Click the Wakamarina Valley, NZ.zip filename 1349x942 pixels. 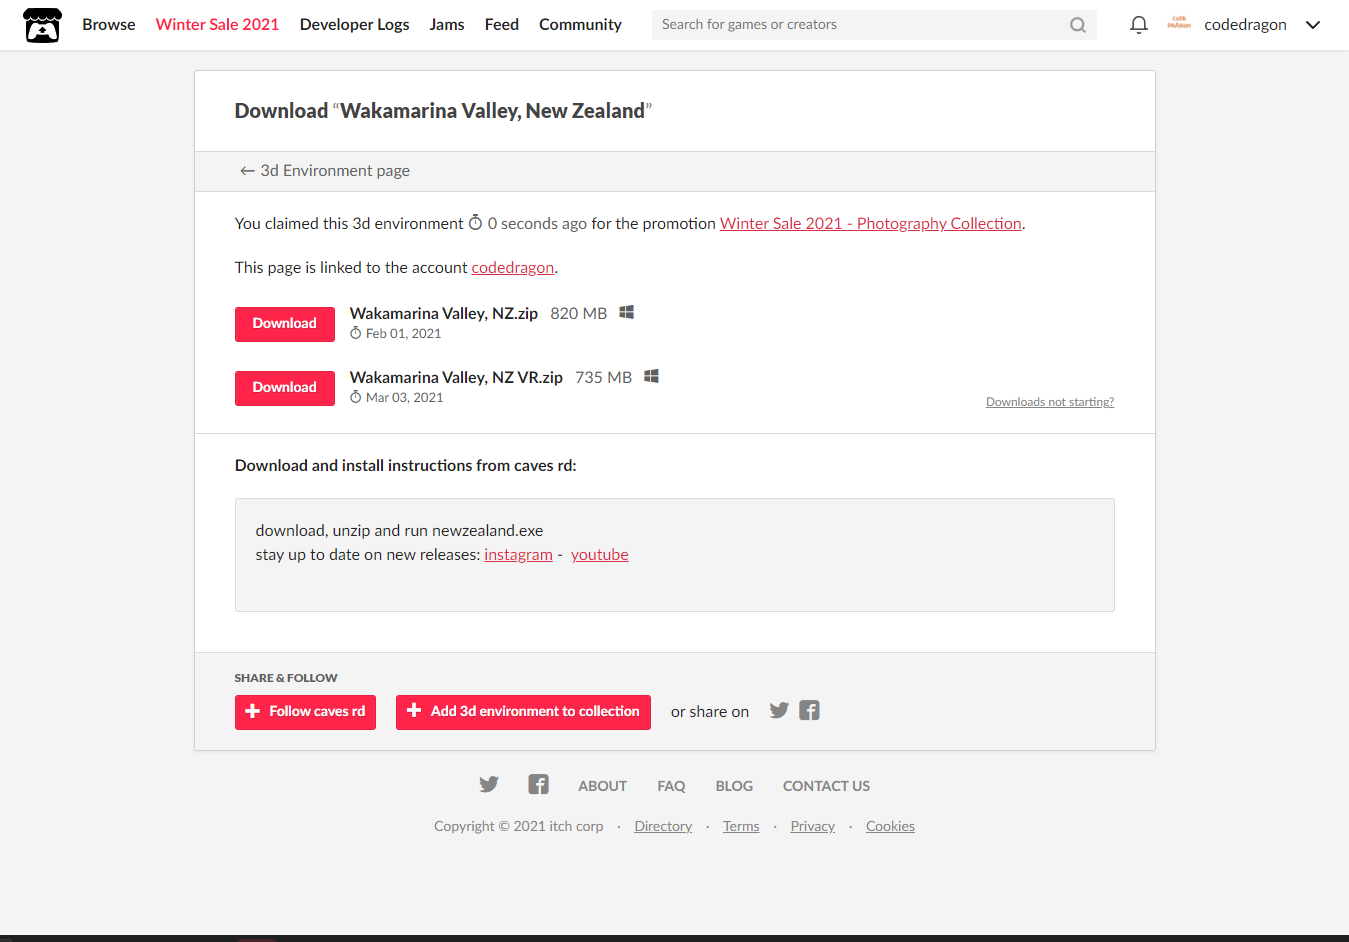[444, 314]
